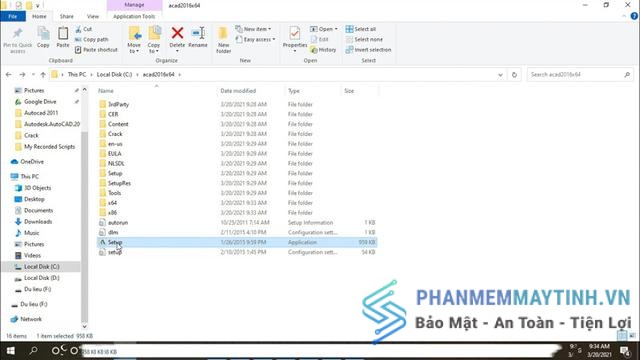Click the Delete red X icon
This screenshot has width=640, height=360.
click(x=177, y=33)
